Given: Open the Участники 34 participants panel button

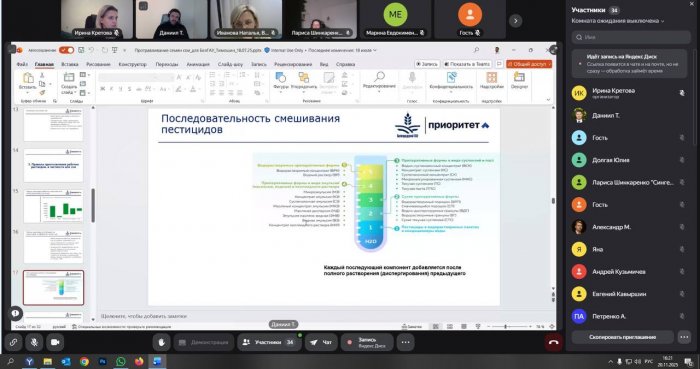Looking at the screenshot, I should coord(269,342).
